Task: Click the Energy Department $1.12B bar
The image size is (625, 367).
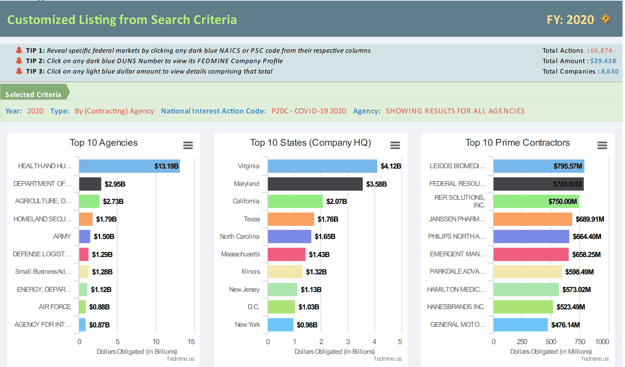Action: [x=83, y=289]
